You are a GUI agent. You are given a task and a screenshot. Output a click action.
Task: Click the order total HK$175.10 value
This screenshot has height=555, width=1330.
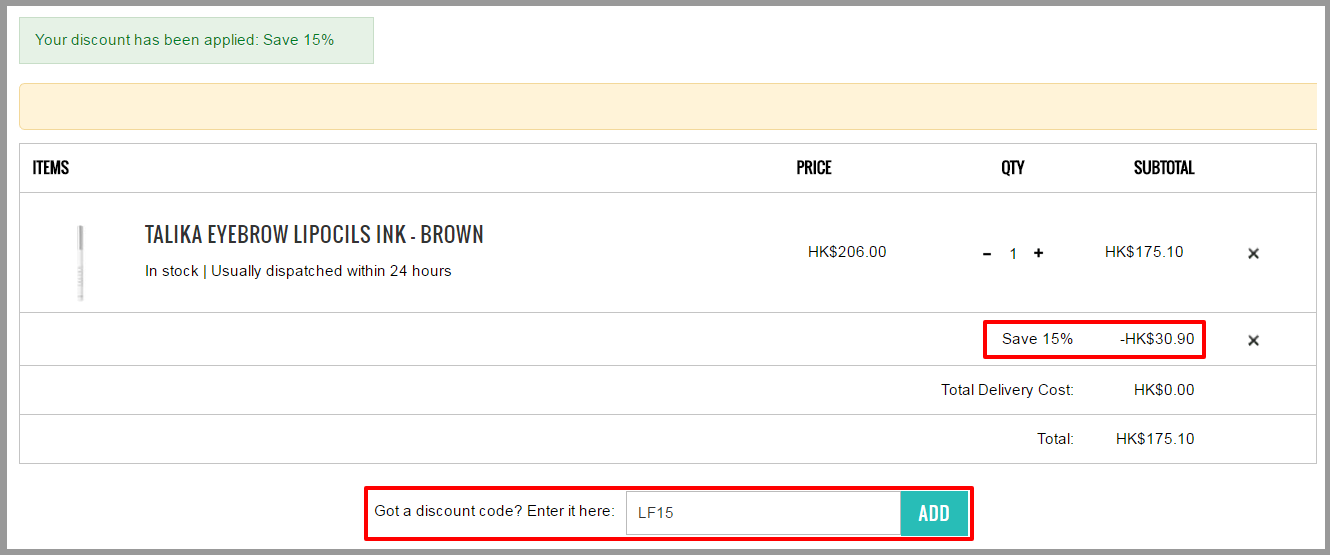coord(1155,439)
